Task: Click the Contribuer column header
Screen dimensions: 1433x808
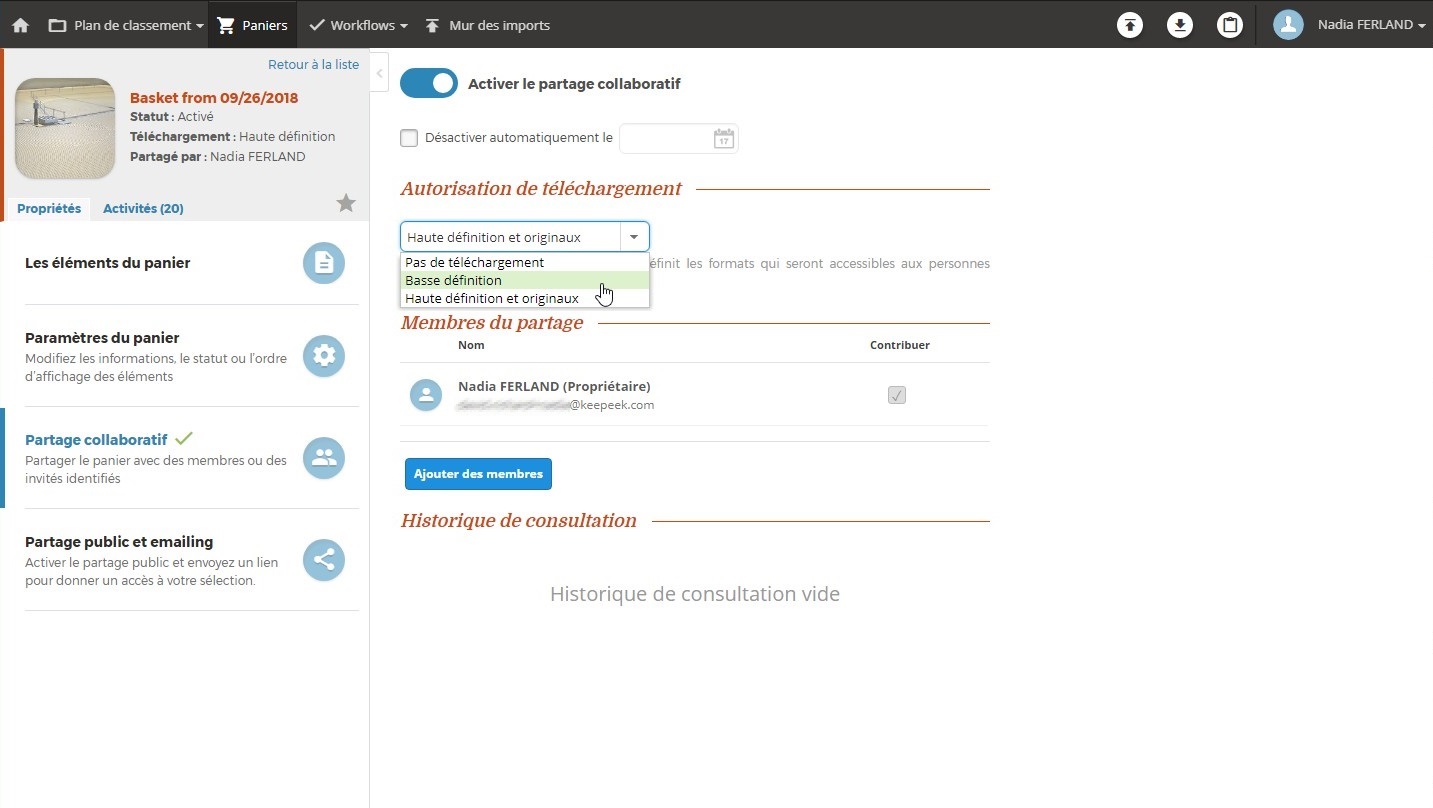Action: coord(900,345)
